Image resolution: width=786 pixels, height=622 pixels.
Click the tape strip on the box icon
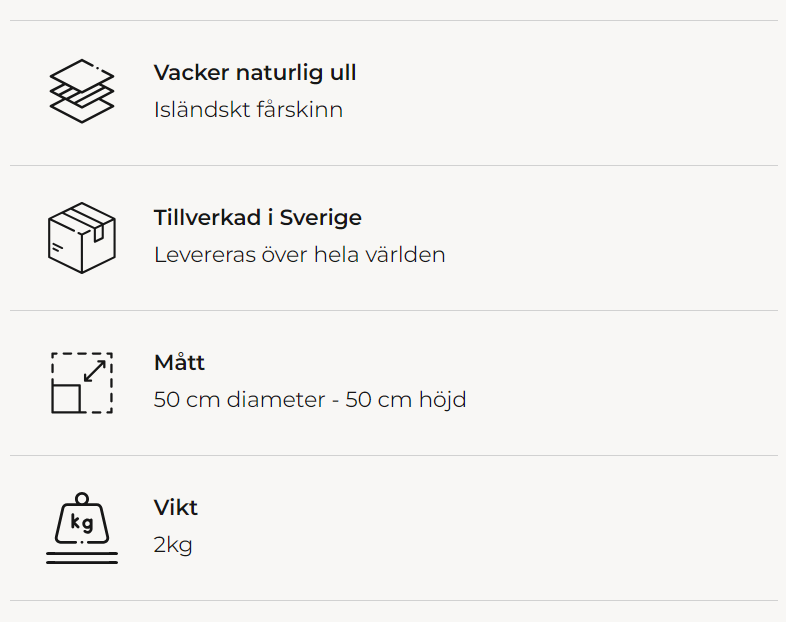point(96,229)
